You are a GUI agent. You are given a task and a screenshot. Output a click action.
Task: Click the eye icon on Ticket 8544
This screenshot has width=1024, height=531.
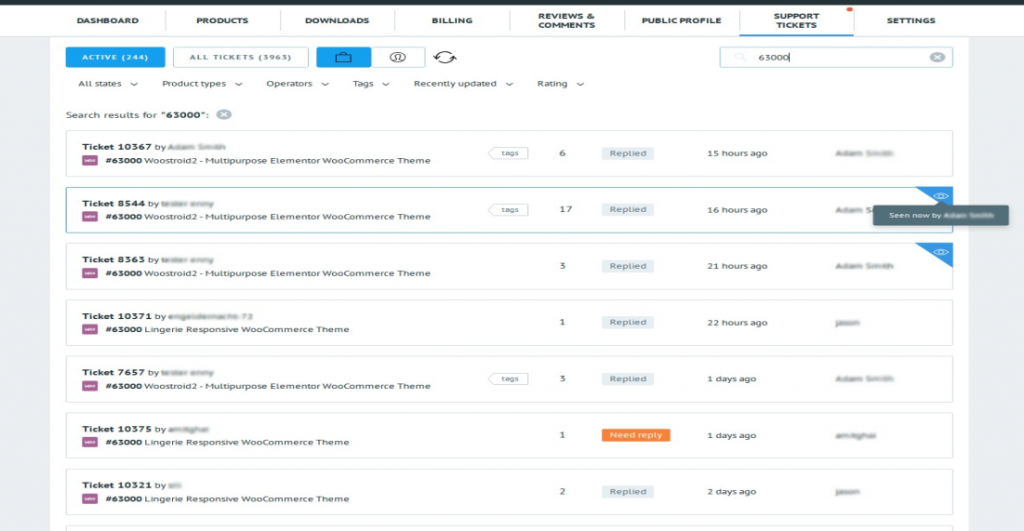[941, 196]
